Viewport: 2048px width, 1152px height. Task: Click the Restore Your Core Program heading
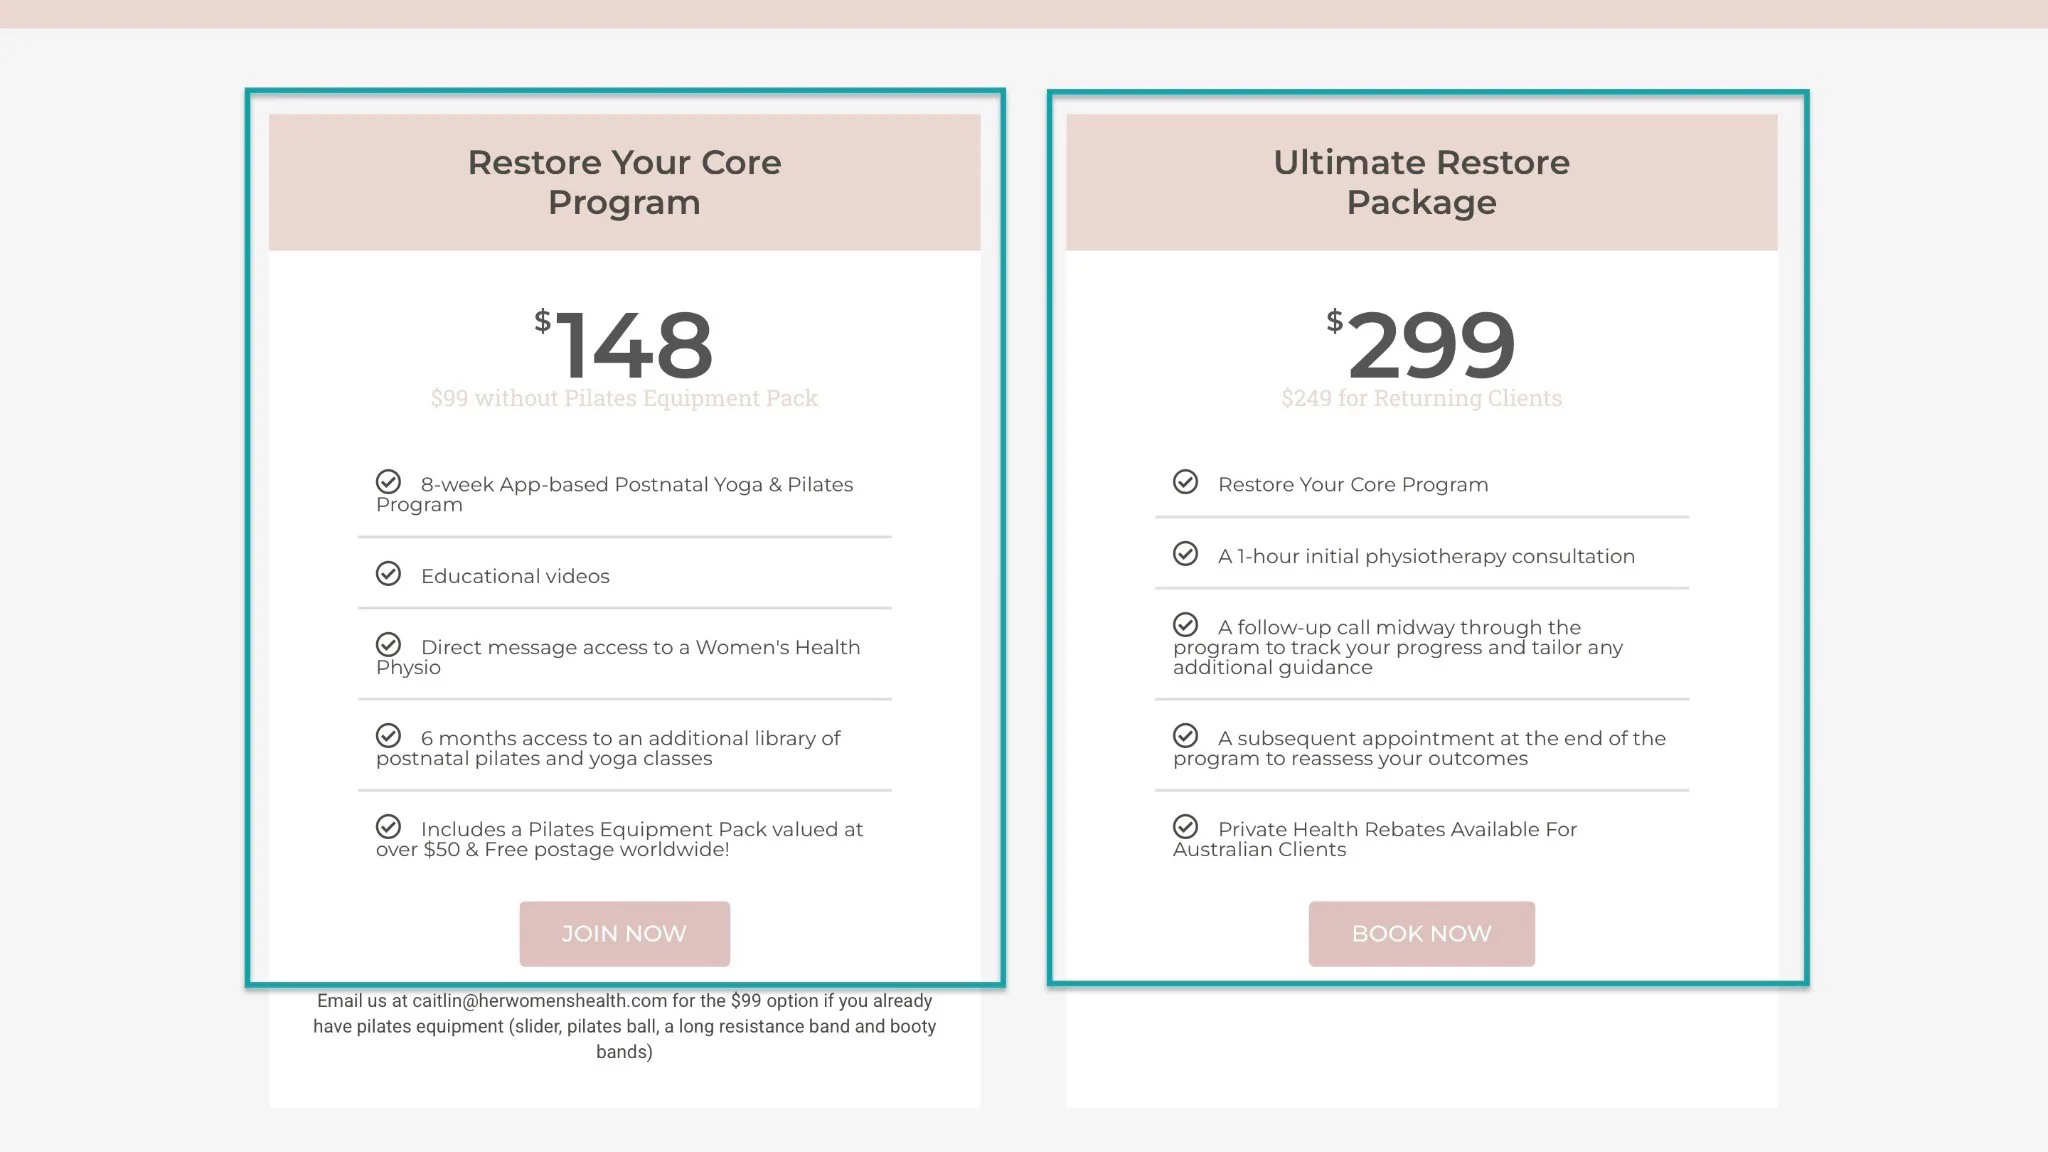(x=624, y=182)
